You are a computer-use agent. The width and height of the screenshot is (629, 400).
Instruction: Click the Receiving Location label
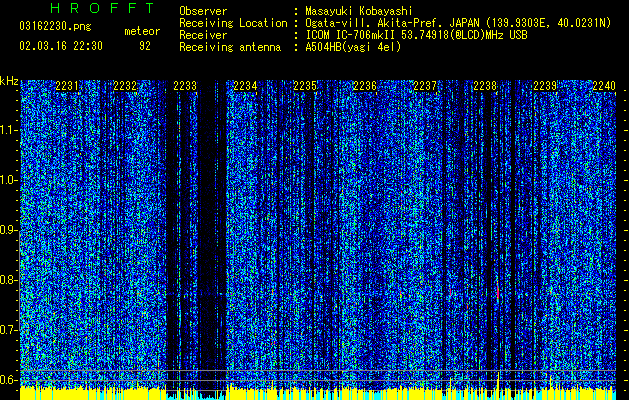(233, 23)
